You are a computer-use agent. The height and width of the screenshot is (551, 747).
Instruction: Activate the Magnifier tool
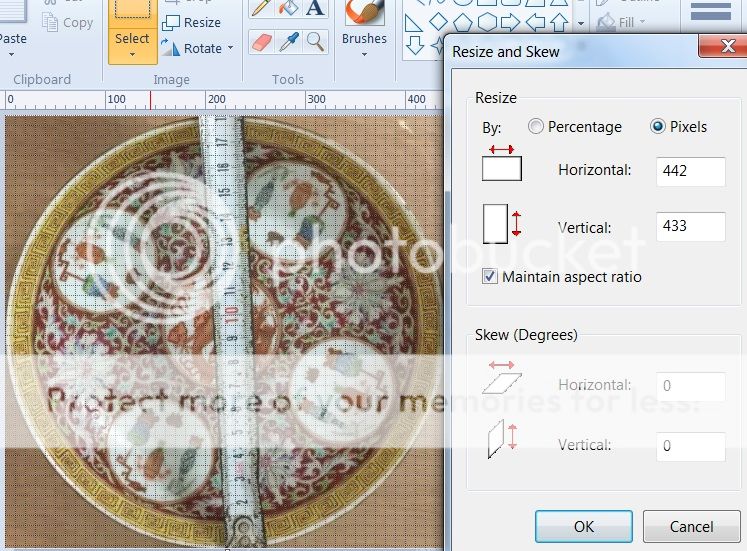tap(315, 41)
